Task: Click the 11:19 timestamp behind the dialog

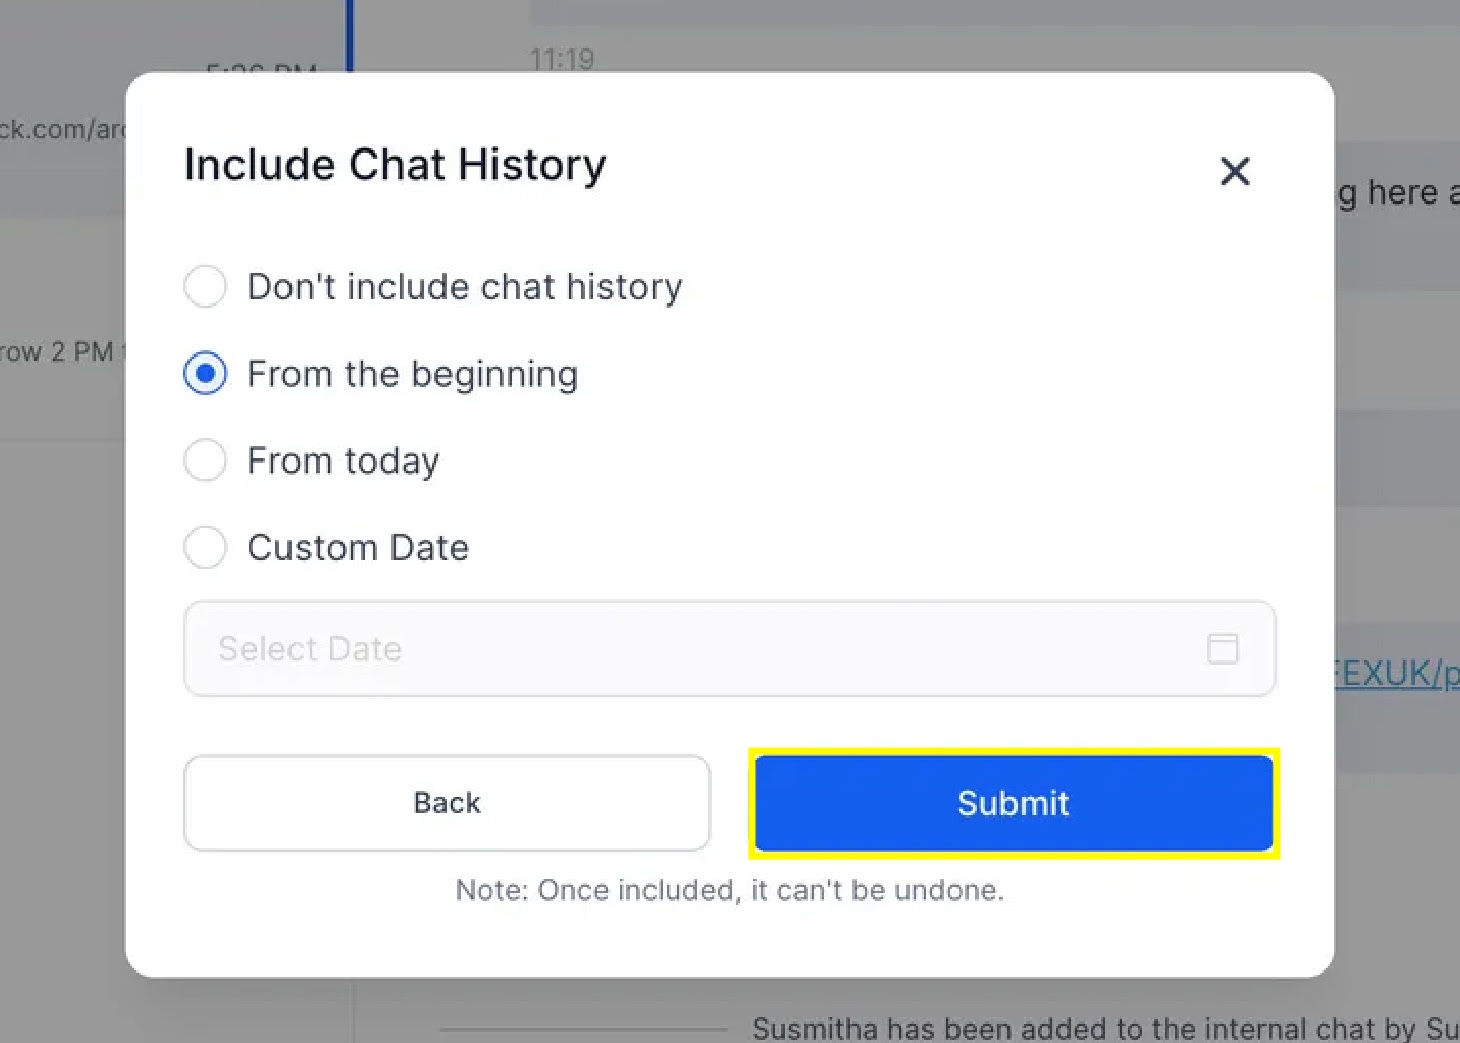Action: click(x=562, y=60)
